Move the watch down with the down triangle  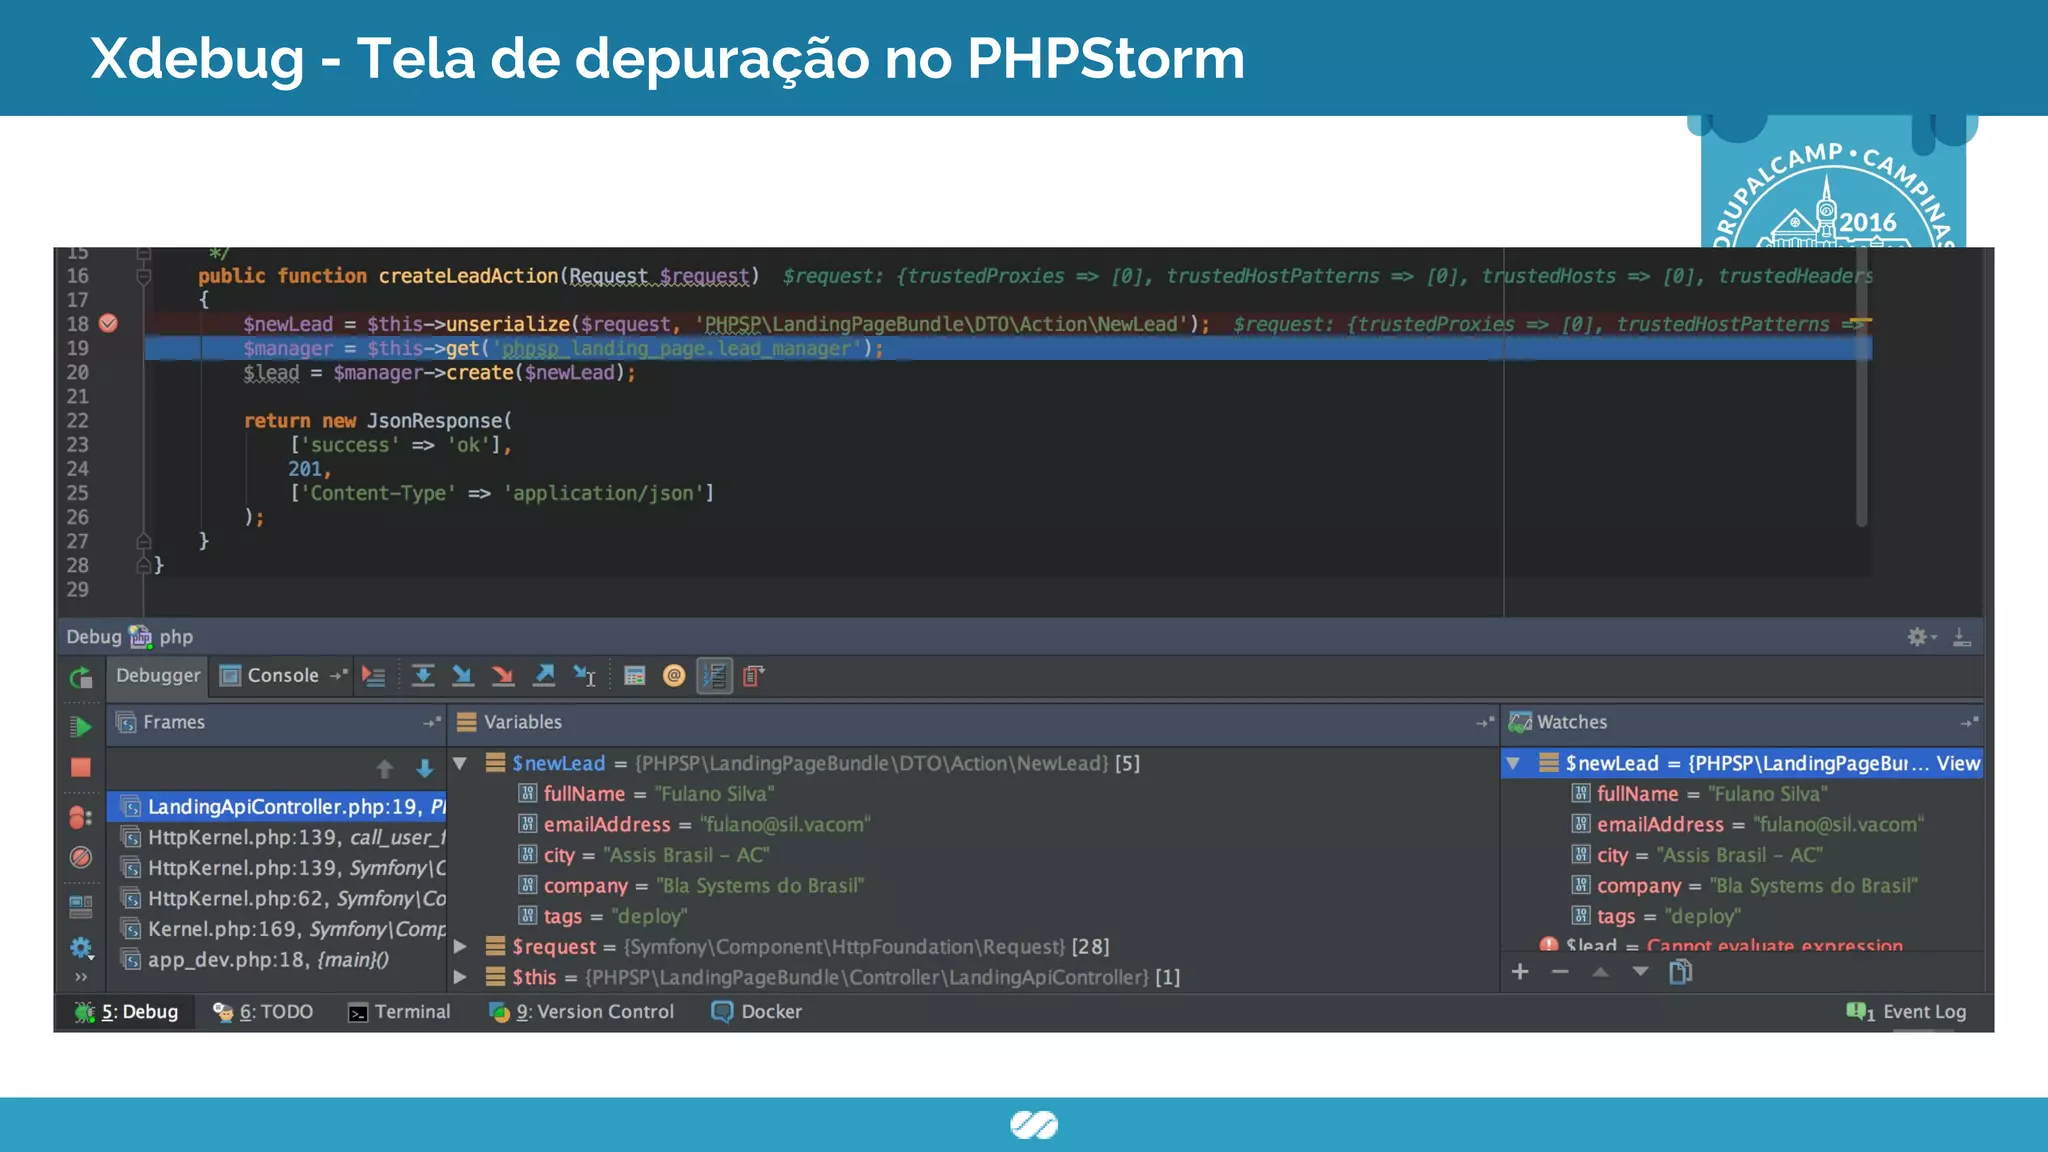[x=1640, y=972]
